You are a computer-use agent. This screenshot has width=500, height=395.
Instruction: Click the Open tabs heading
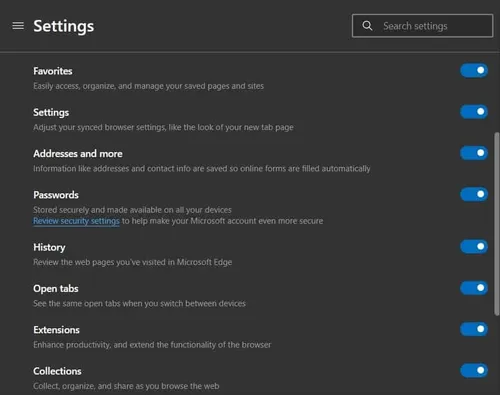click(x=56, y=289)
